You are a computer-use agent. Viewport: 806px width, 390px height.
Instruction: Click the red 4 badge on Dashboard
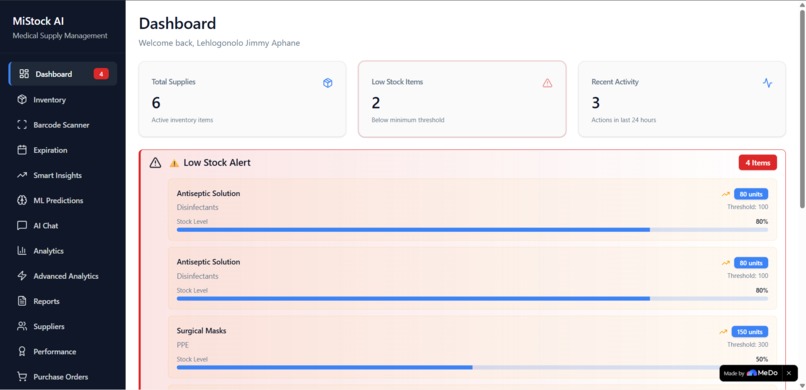(x=101, y=74)
